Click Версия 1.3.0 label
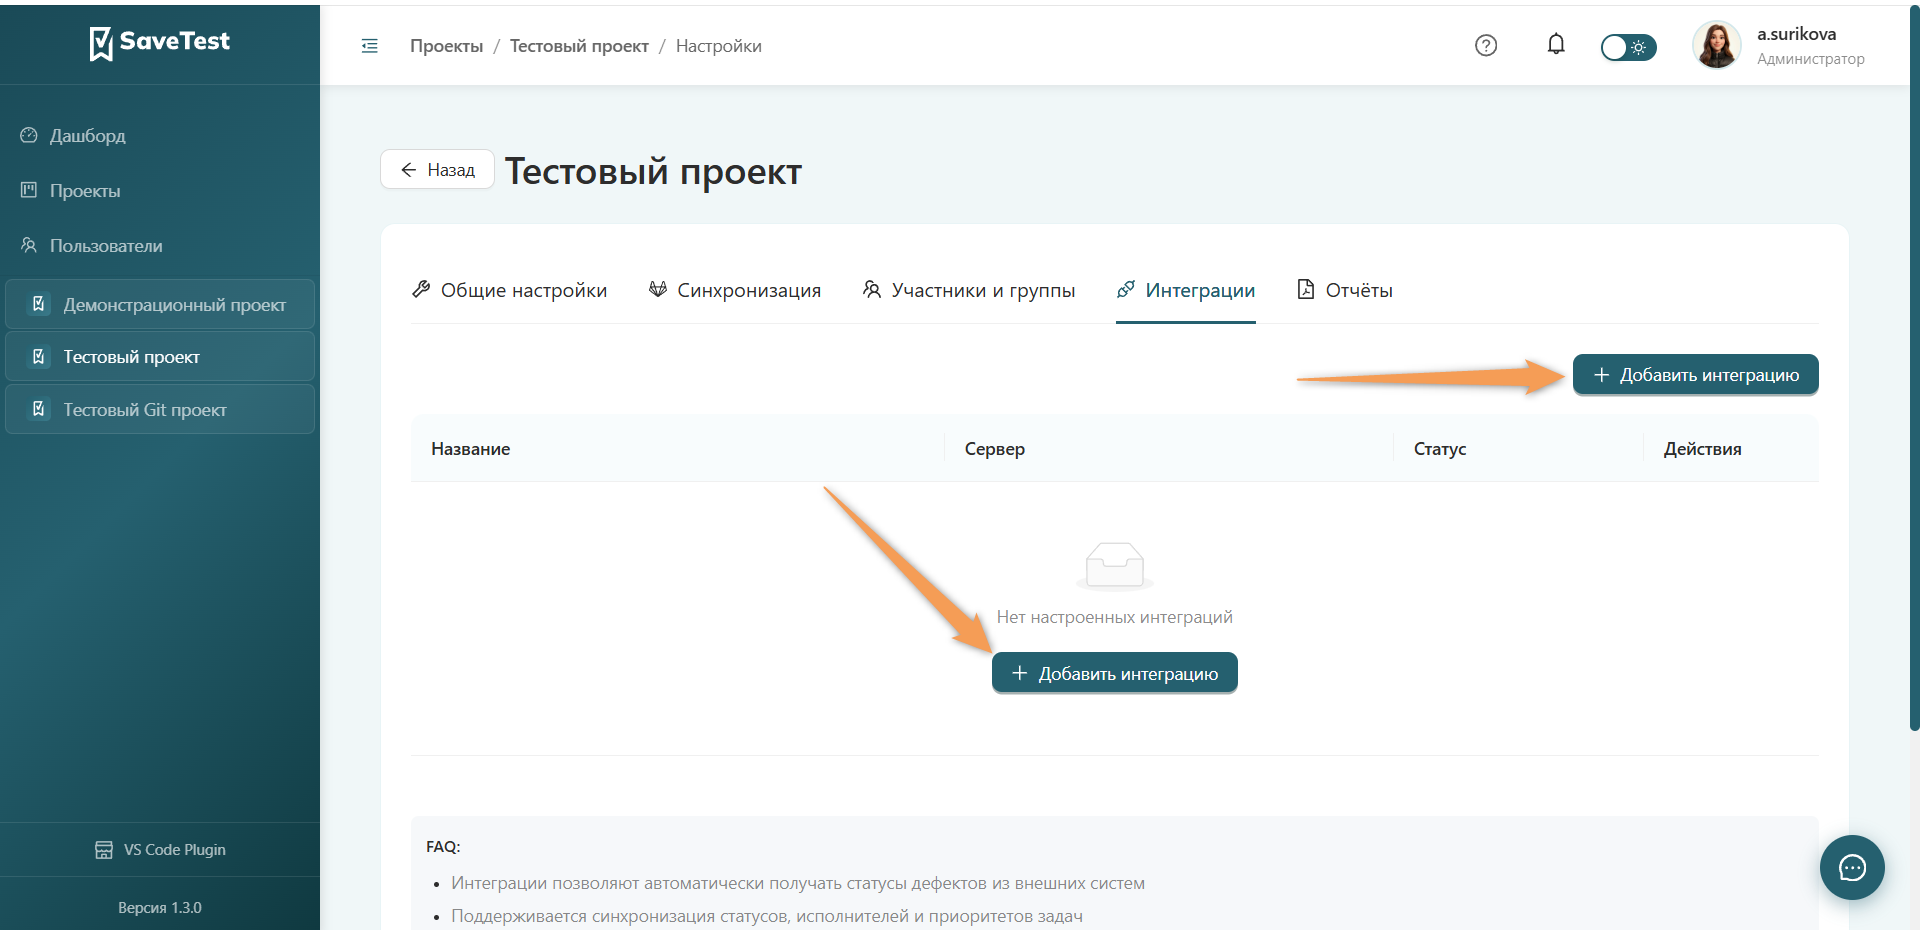Viewport: 1920px width, 930px height. click(x=160, y=908)
